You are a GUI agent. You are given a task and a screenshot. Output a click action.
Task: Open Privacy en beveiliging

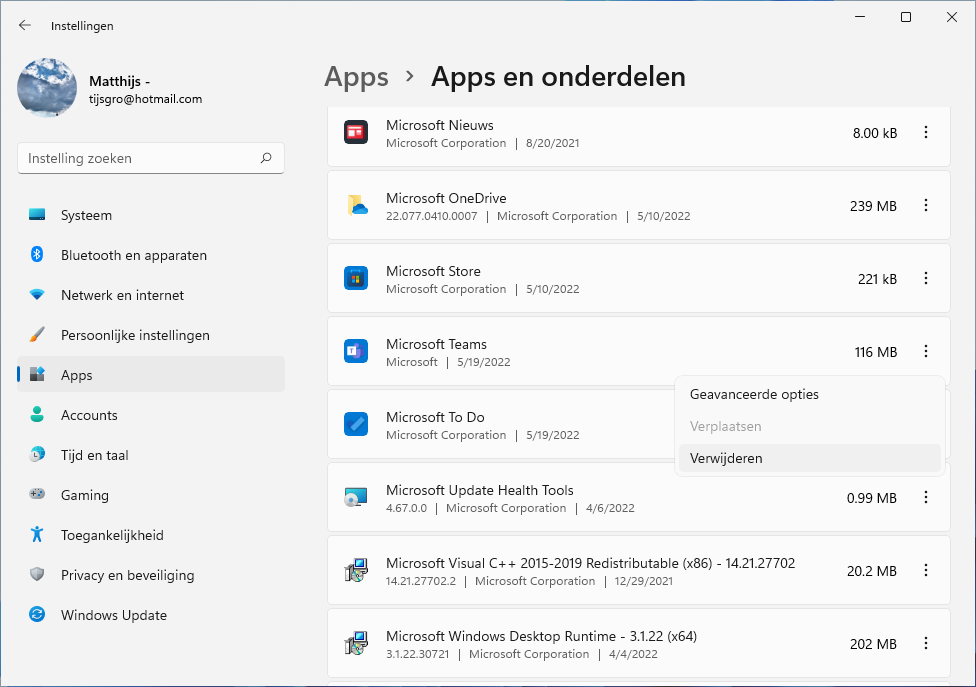127,575
